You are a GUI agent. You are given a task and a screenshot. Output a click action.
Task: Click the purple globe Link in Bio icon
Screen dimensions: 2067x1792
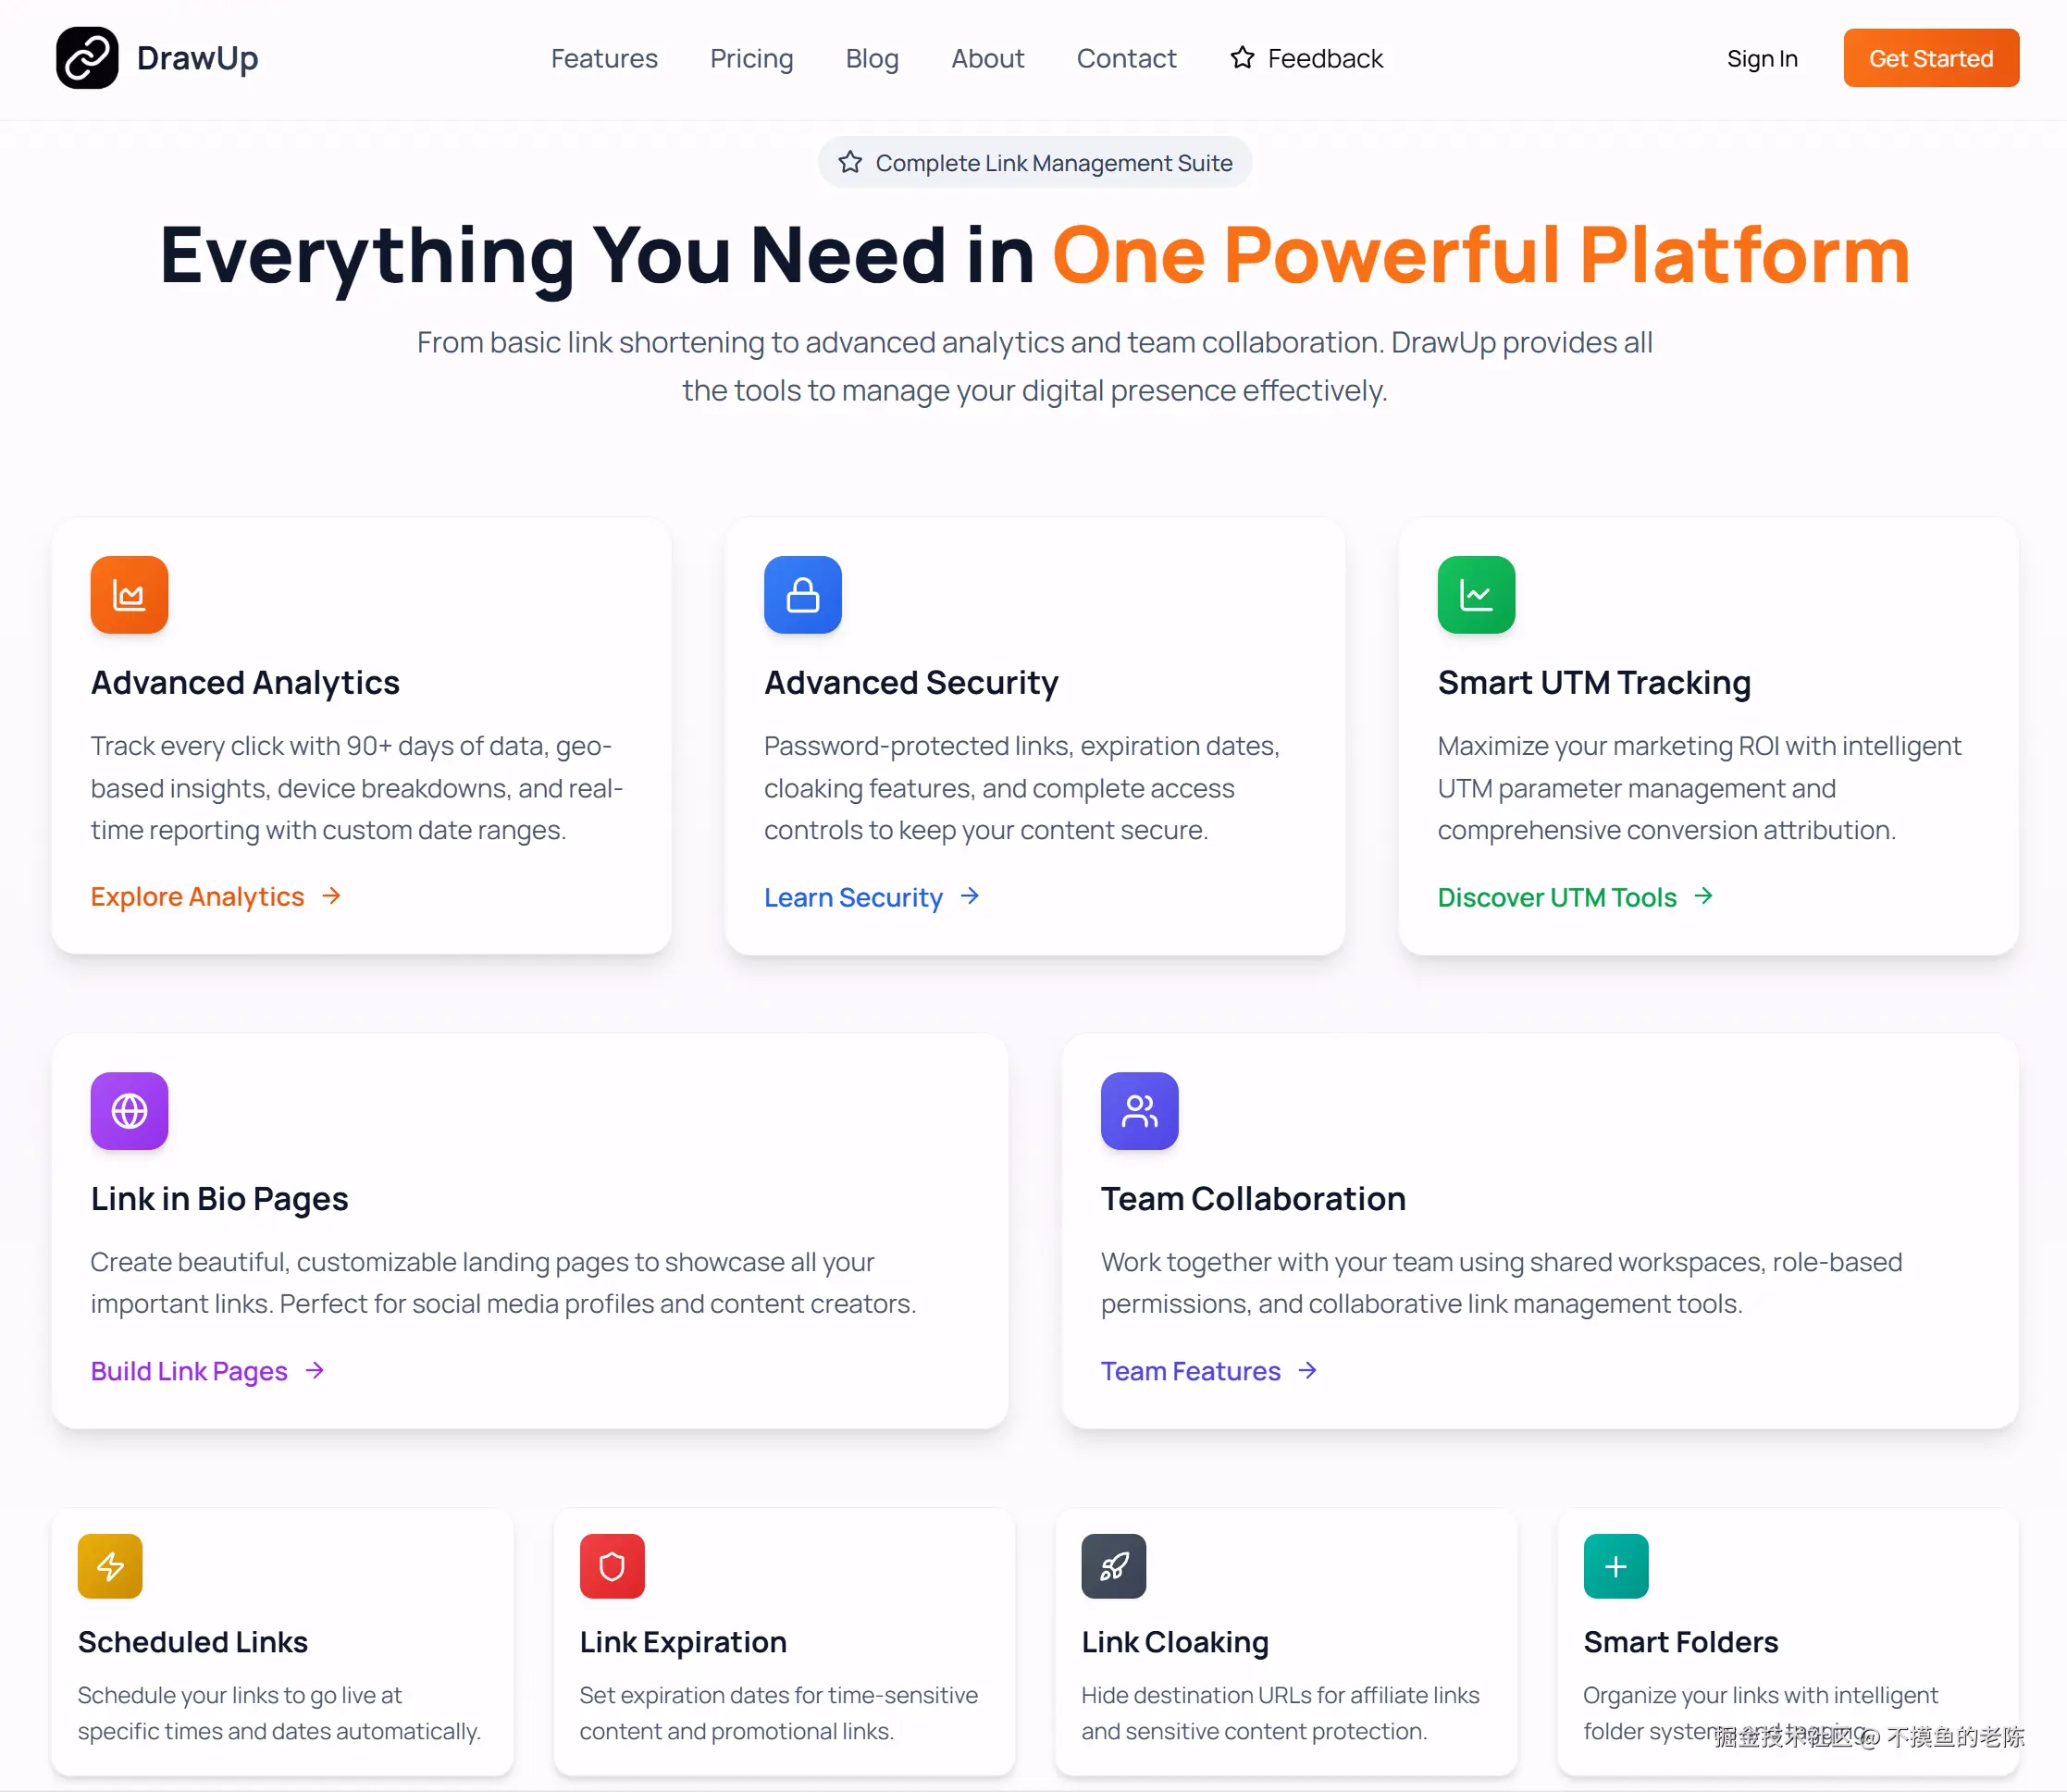(129, 1111)
